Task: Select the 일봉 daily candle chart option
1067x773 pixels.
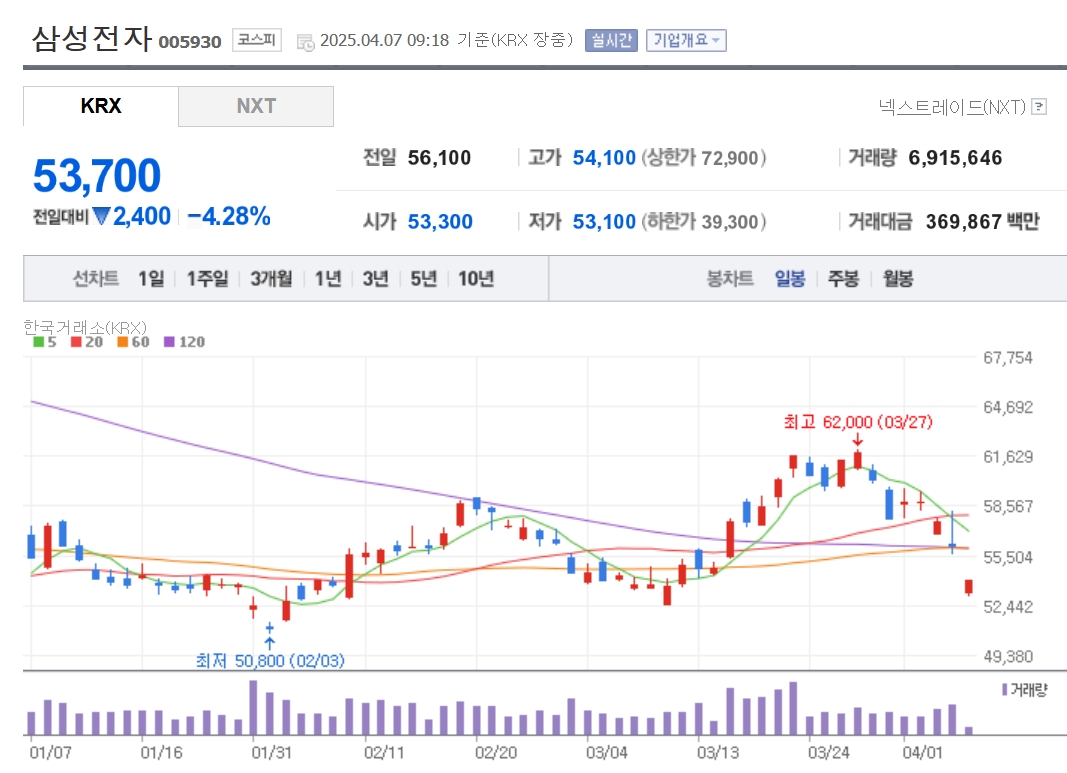Action: point(789,279)
